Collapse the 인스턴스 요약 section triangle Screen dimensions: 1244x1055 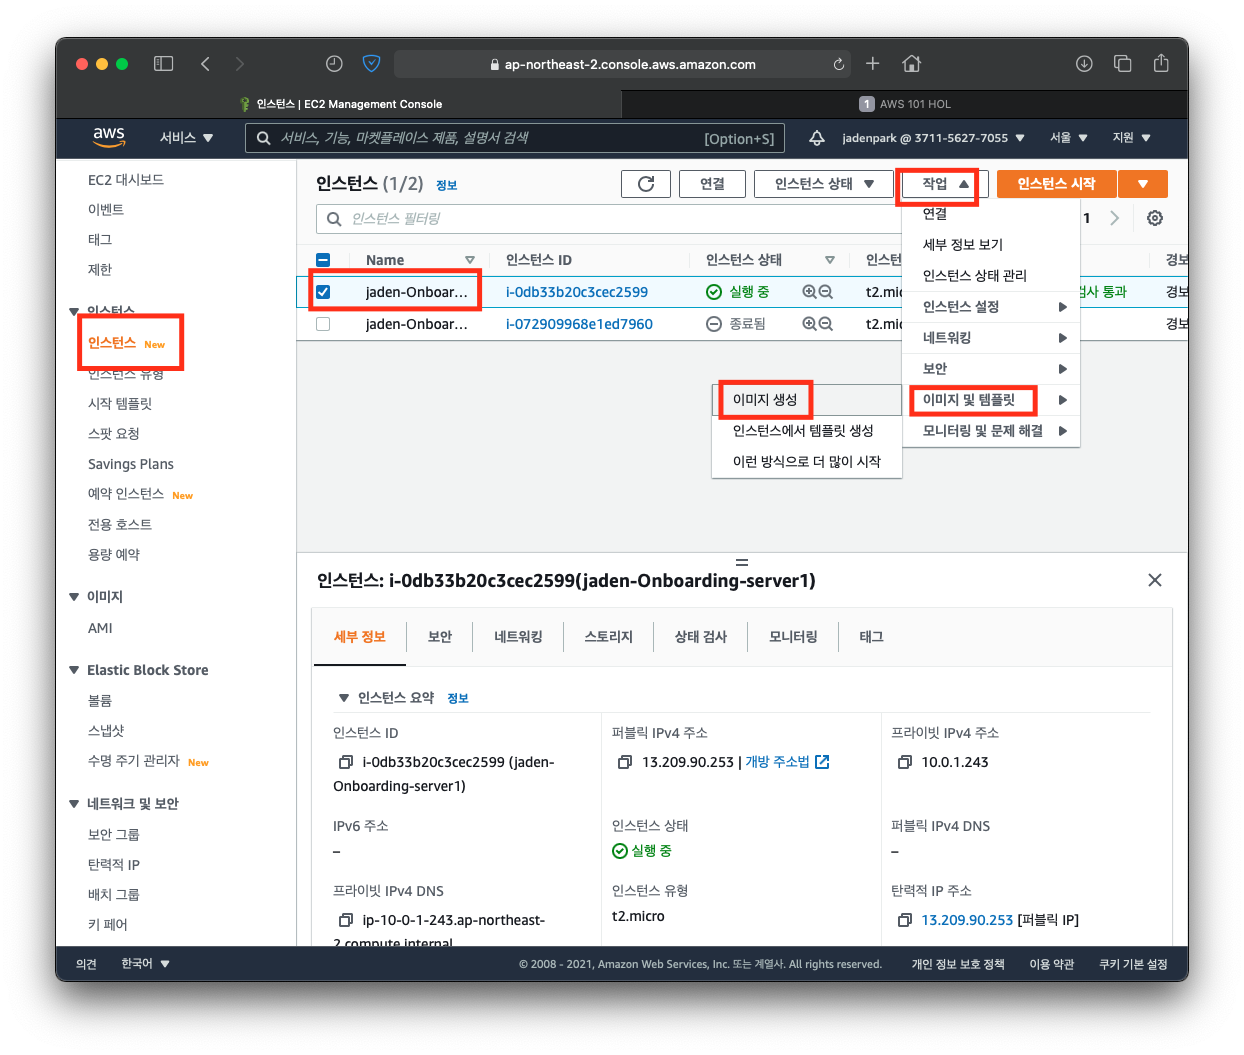pos(344,698)
